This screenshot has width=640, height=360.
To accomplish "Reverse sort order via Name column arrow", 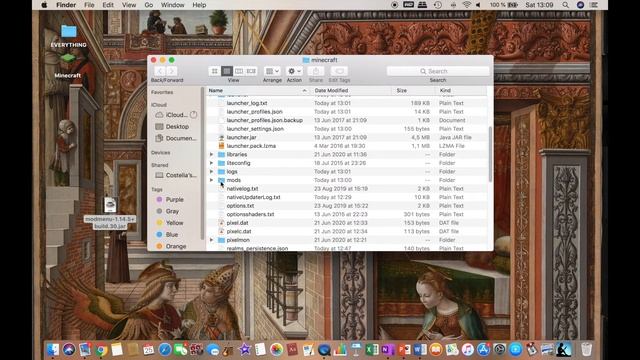I will (x=304, y=91).
